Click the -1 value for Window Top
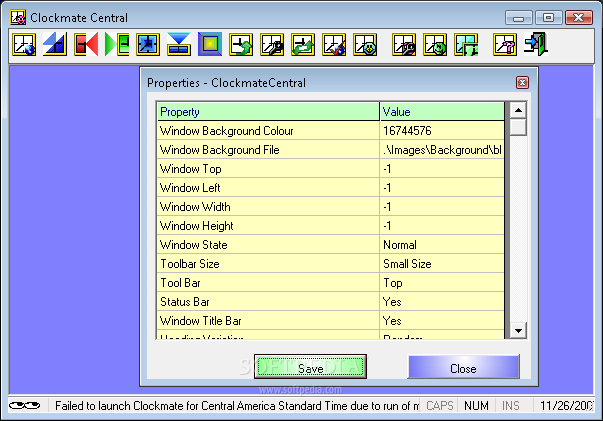 click(x=387, y=169)
